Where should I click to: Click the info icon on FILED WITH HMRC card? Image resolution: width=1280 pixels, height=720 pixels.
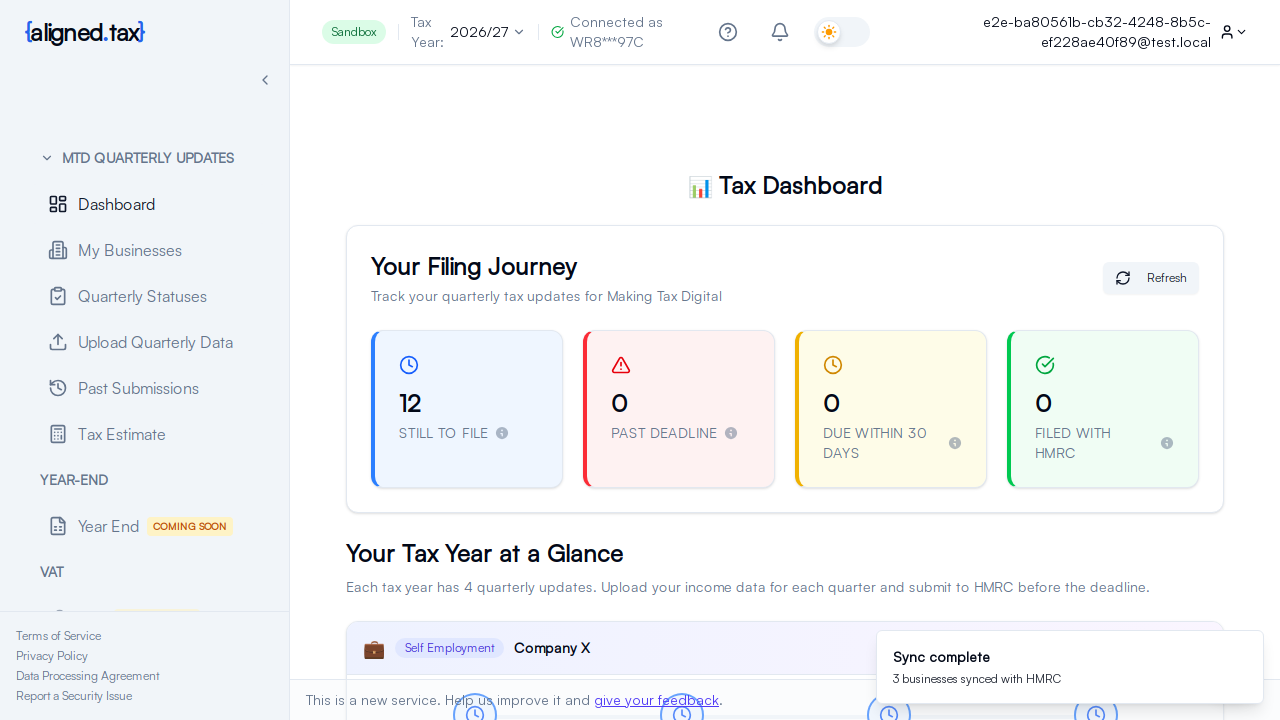(x=1166, y=443)
